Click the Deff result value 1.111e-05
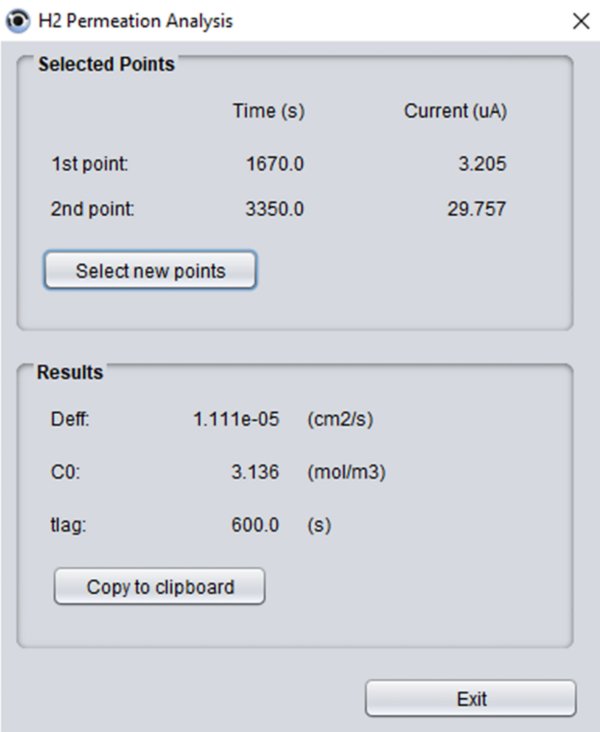 [236, 420]
